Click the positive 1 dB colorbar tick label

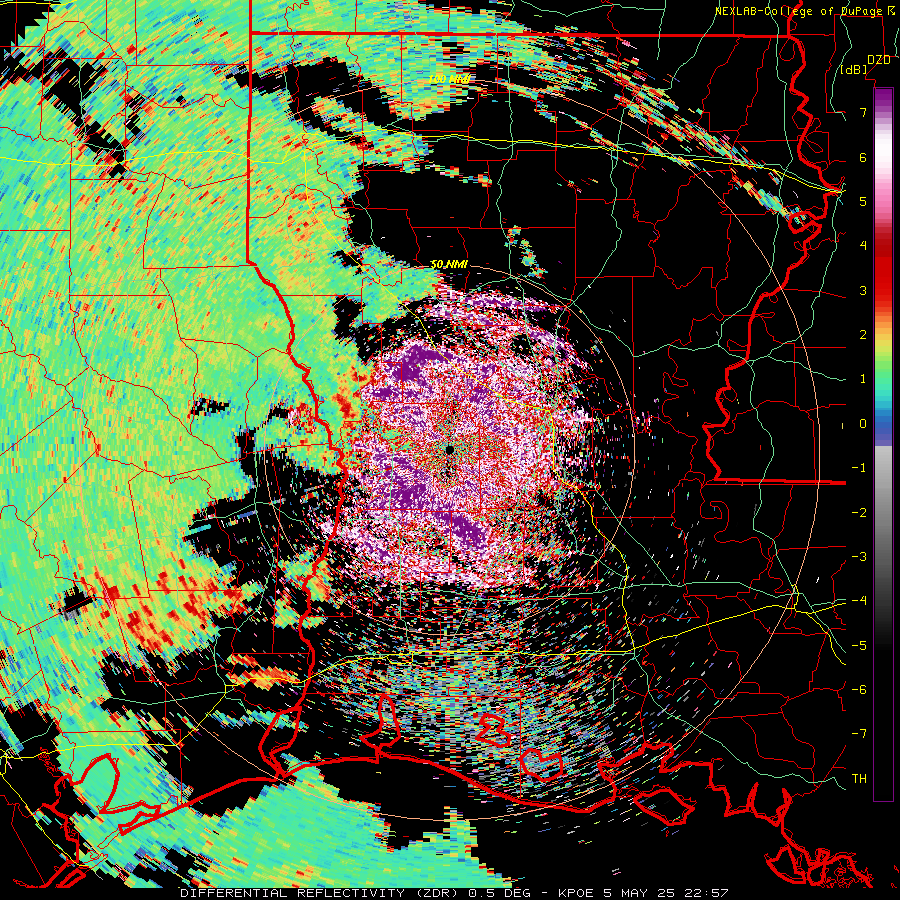863,379
